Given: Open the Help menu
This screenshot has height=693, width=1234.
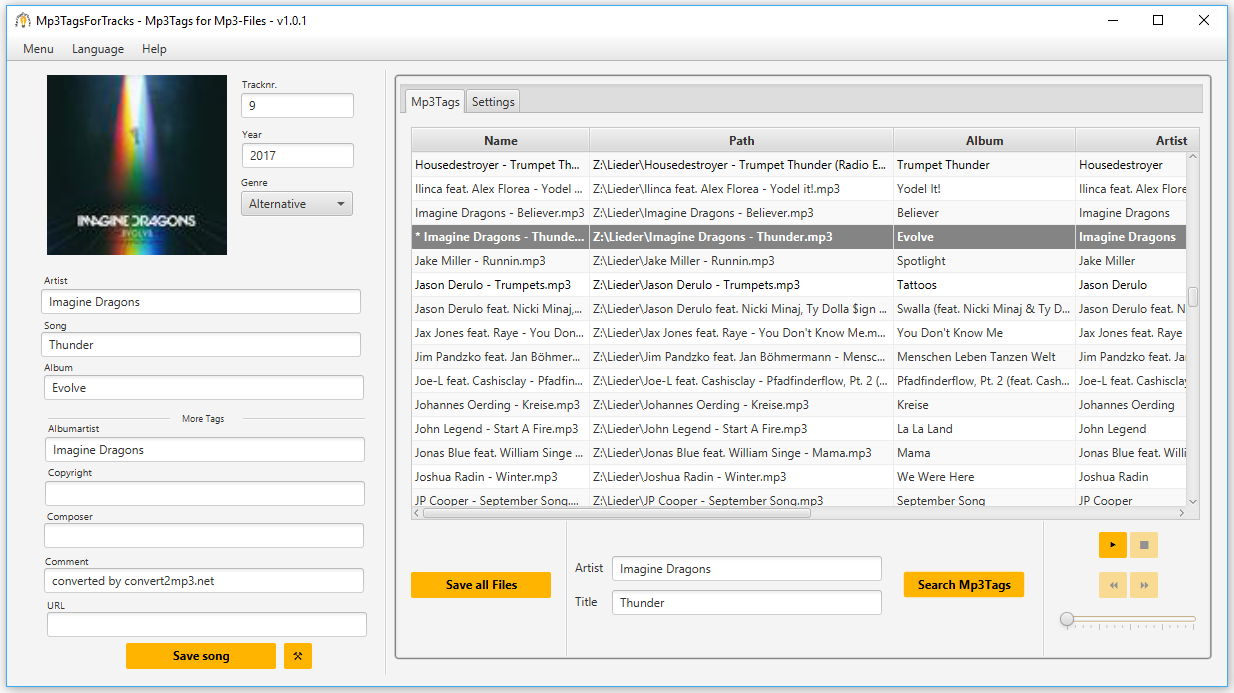Looking at the screenshot, I should pyautogui.click(x=154, y=49).
